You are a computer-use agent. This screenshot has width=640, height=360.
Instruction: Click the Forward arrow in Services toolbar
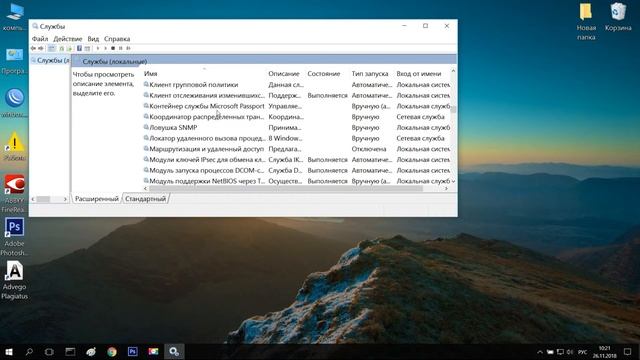[x=41, y=48]
